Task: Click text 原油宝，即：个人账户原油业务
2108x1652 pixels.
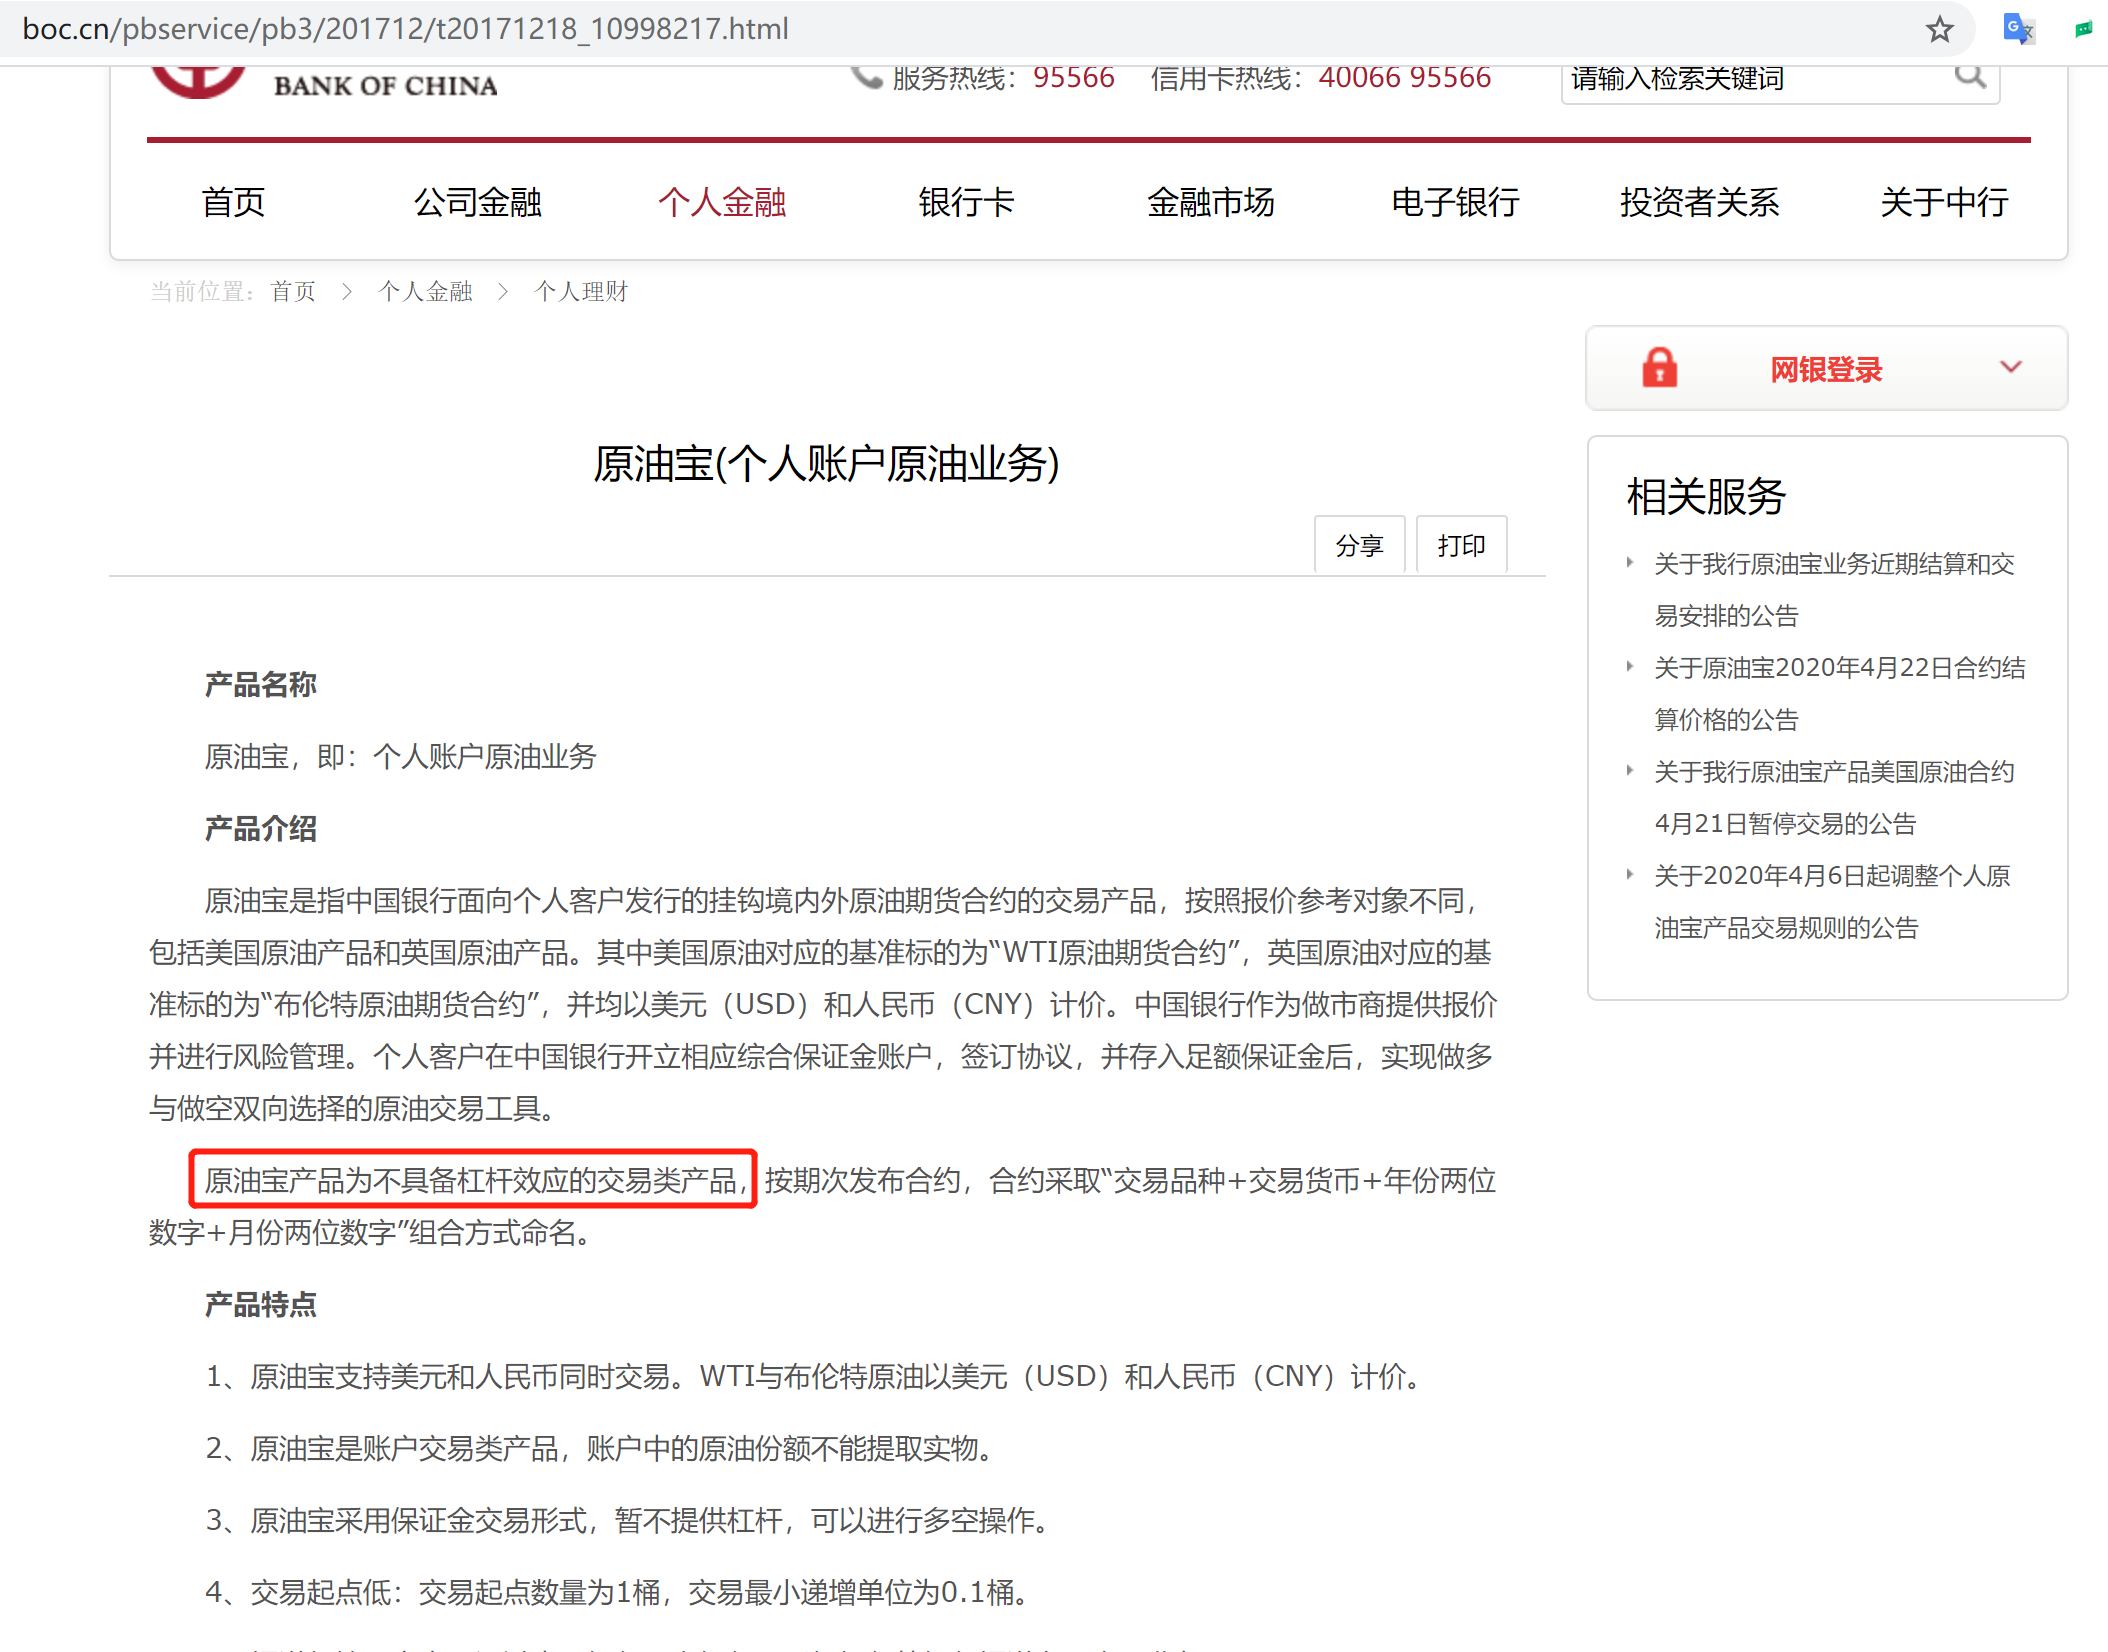Action: click(400, 757)
